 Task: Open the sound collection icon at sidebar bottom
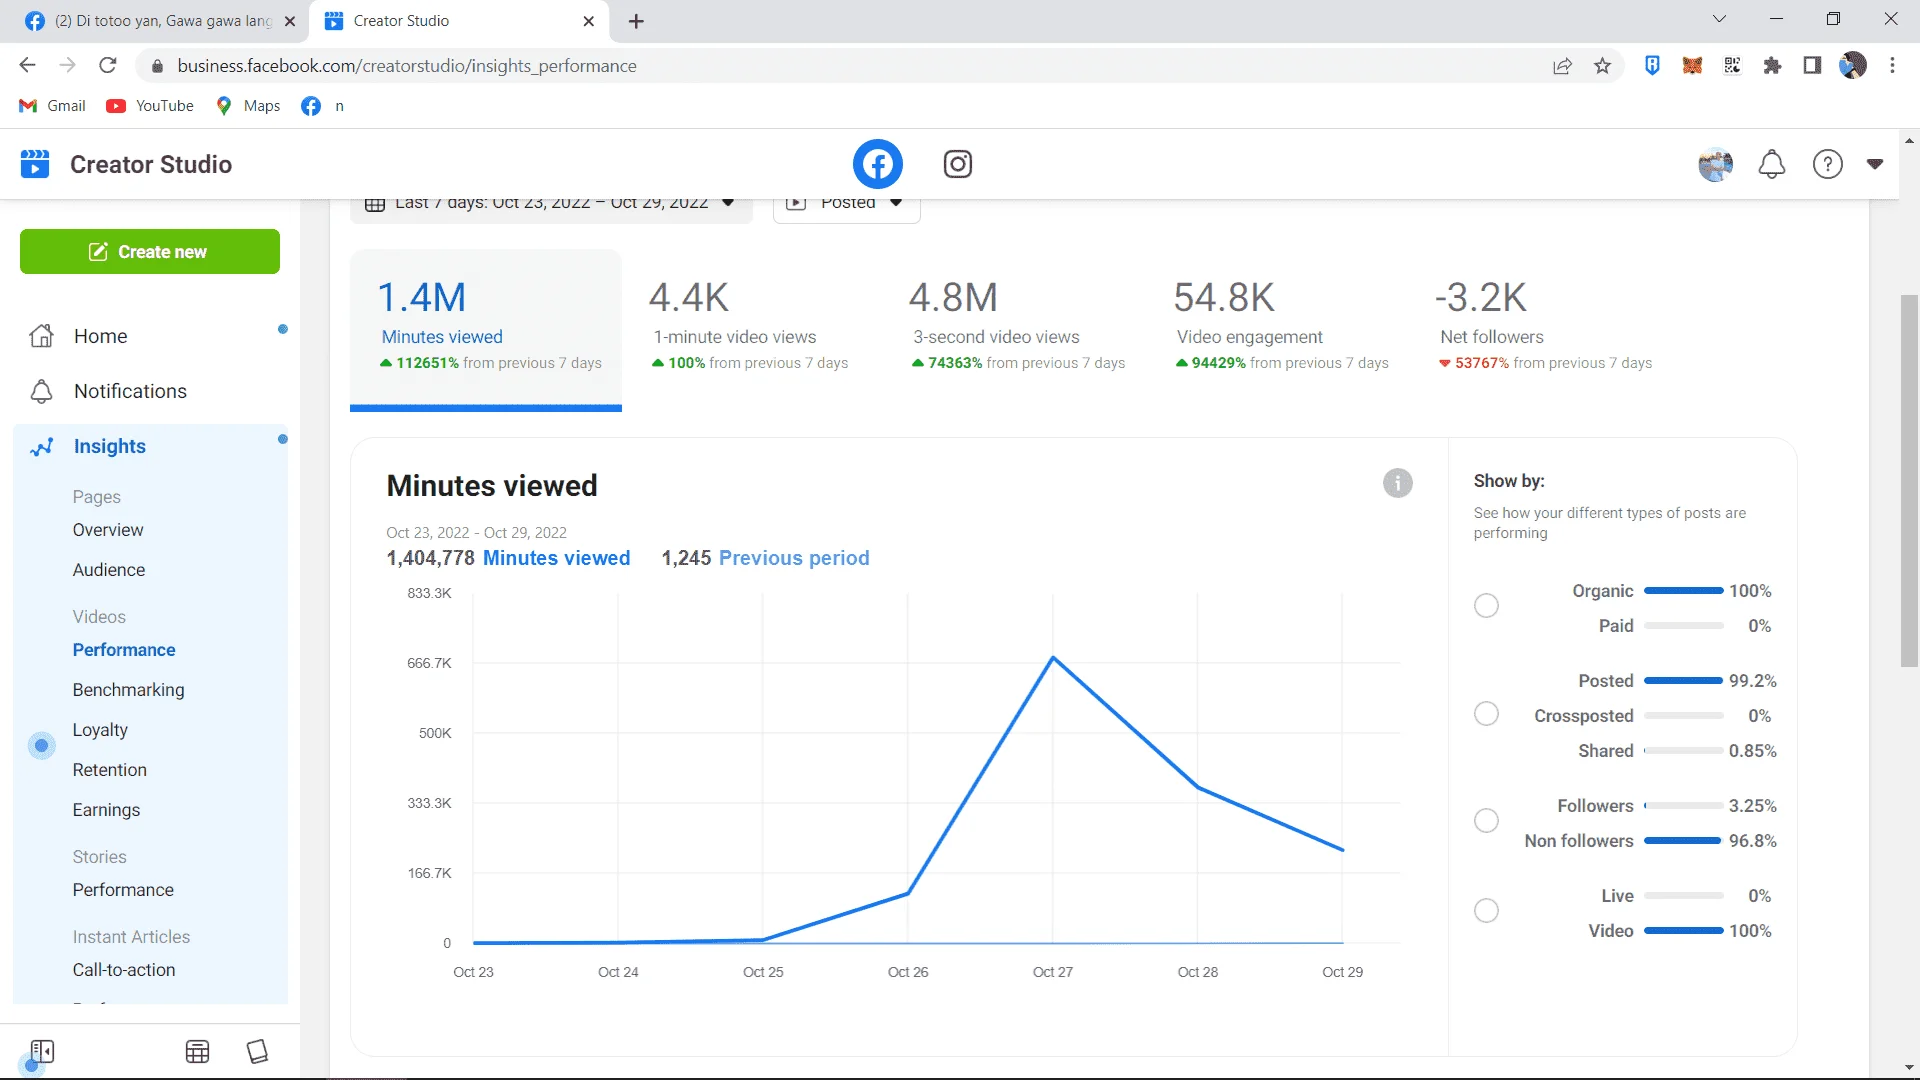pyautogui.click(x=257, y=1051)
